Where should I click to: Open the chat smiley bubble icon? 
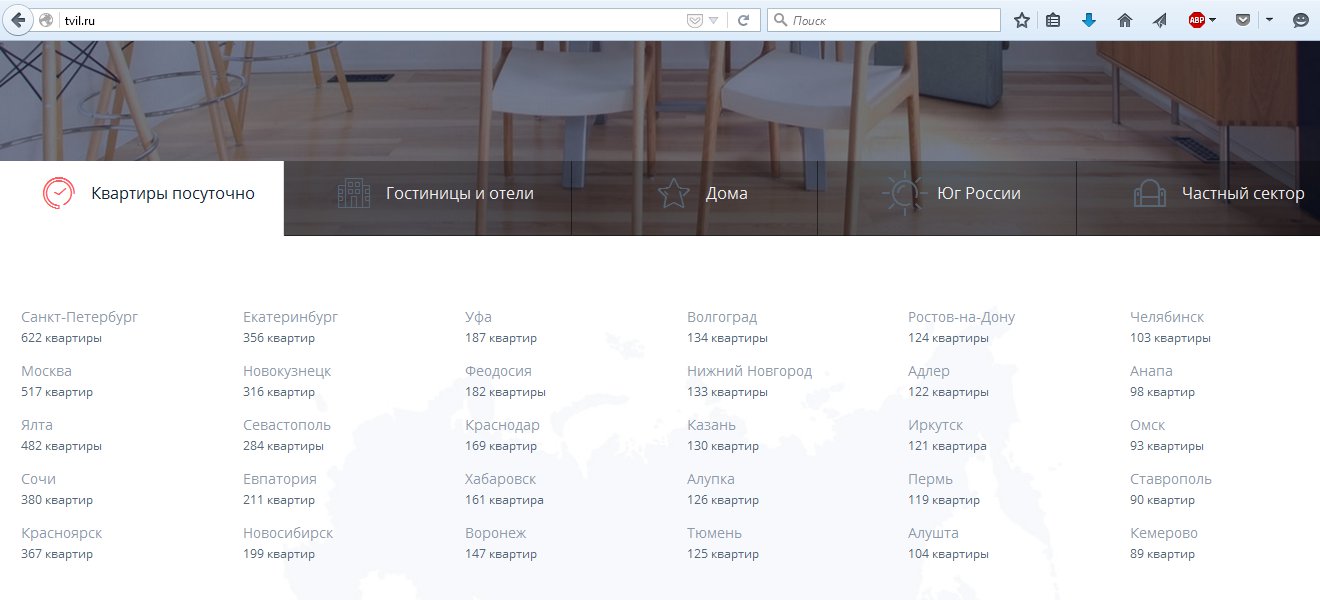pos(1301,20)
